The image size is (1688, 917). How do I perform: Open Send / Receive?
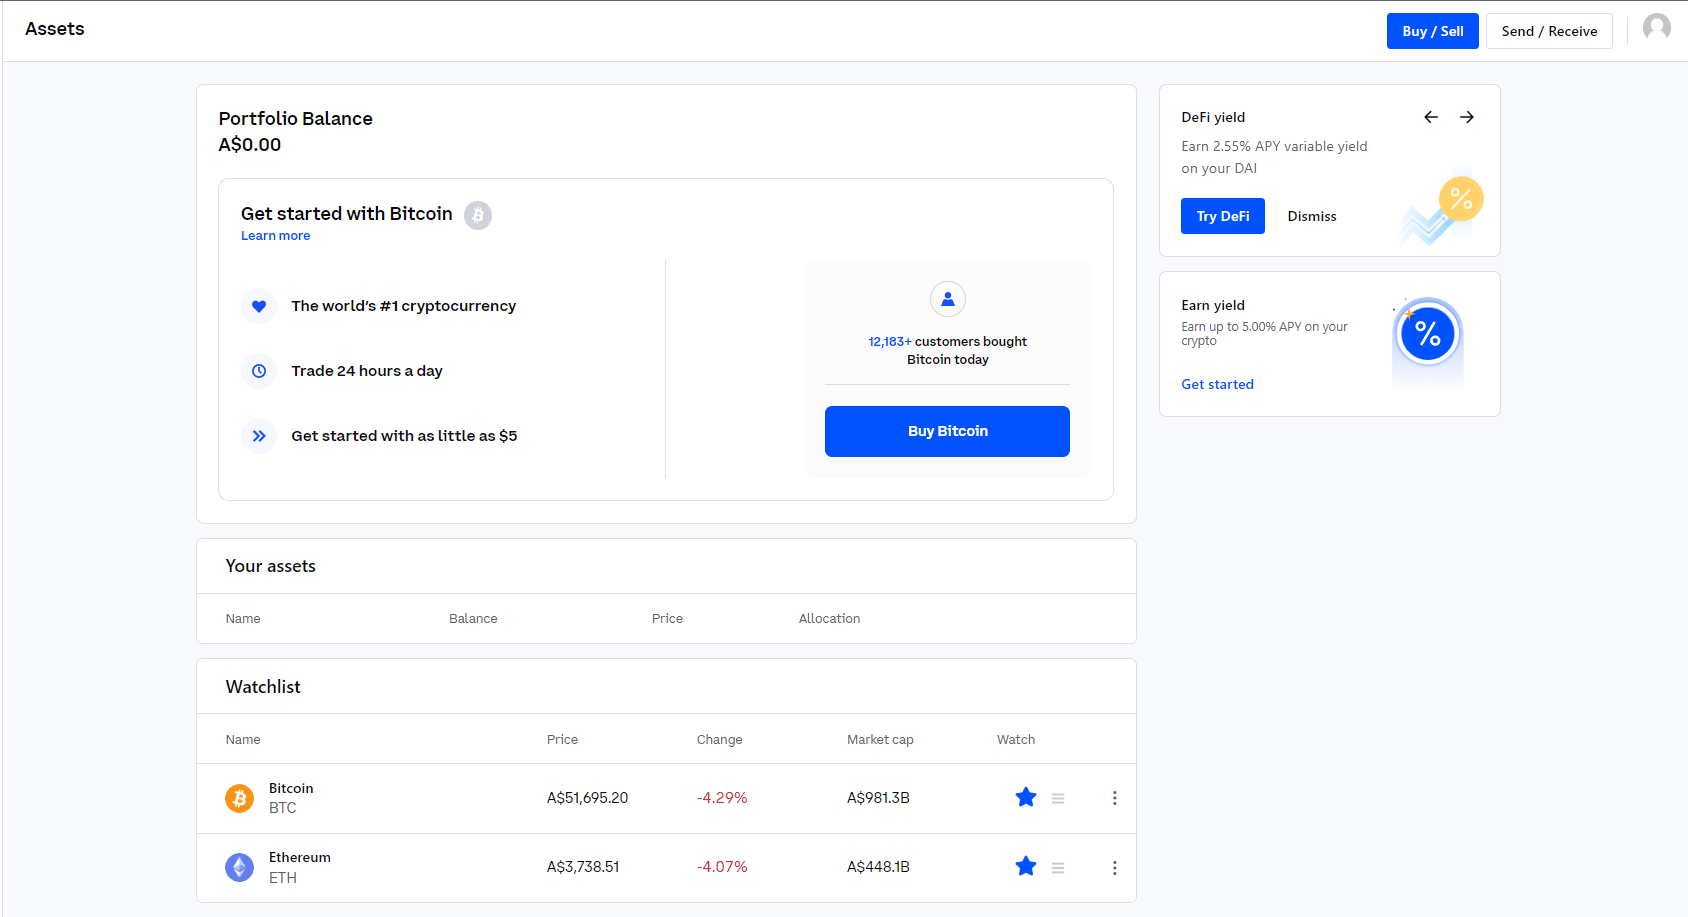[1549, 31]
